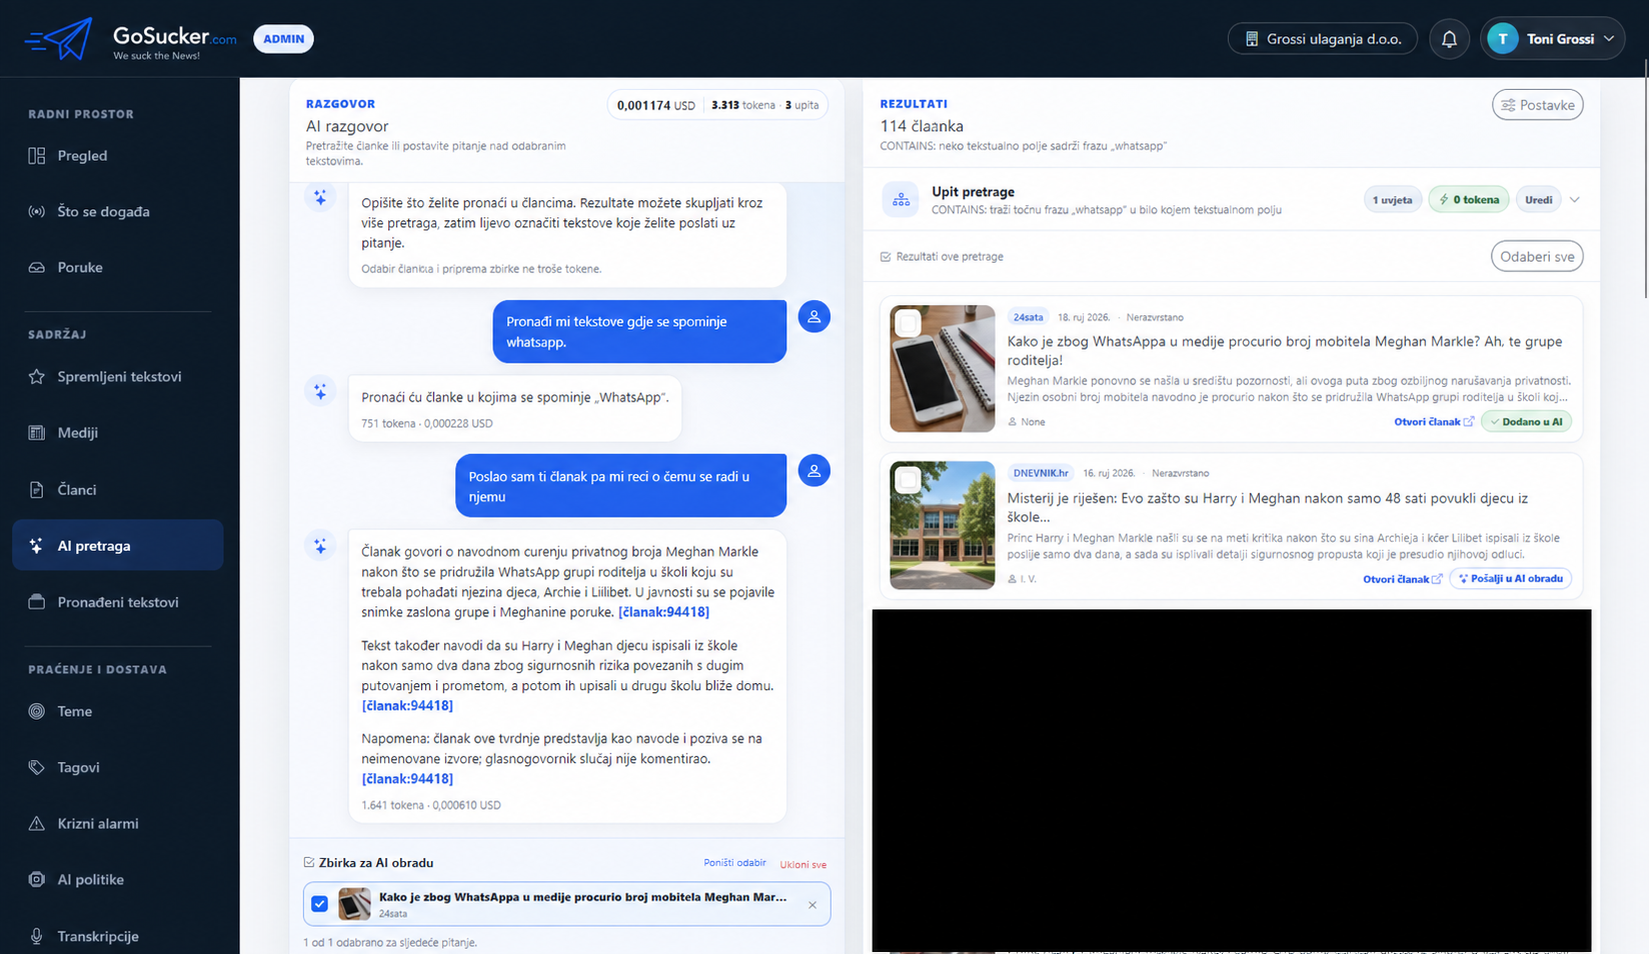1649x954 pixels.
Task: Remove the article from Zbirka with the X
Action: tap(812, 905)
